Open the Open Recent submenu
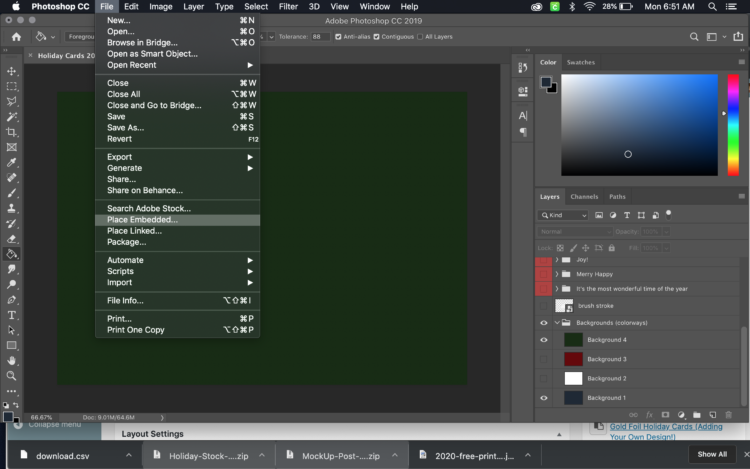Viewport: 750px width, 469px height. [177, 65]
